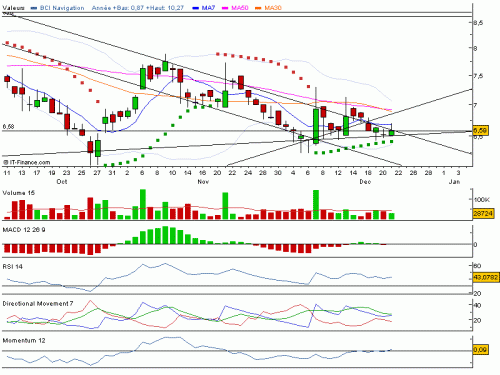The image size is (500, 375).
Task: Click the yellow "28724" volume value tag
Action: (x=483, y=213)
